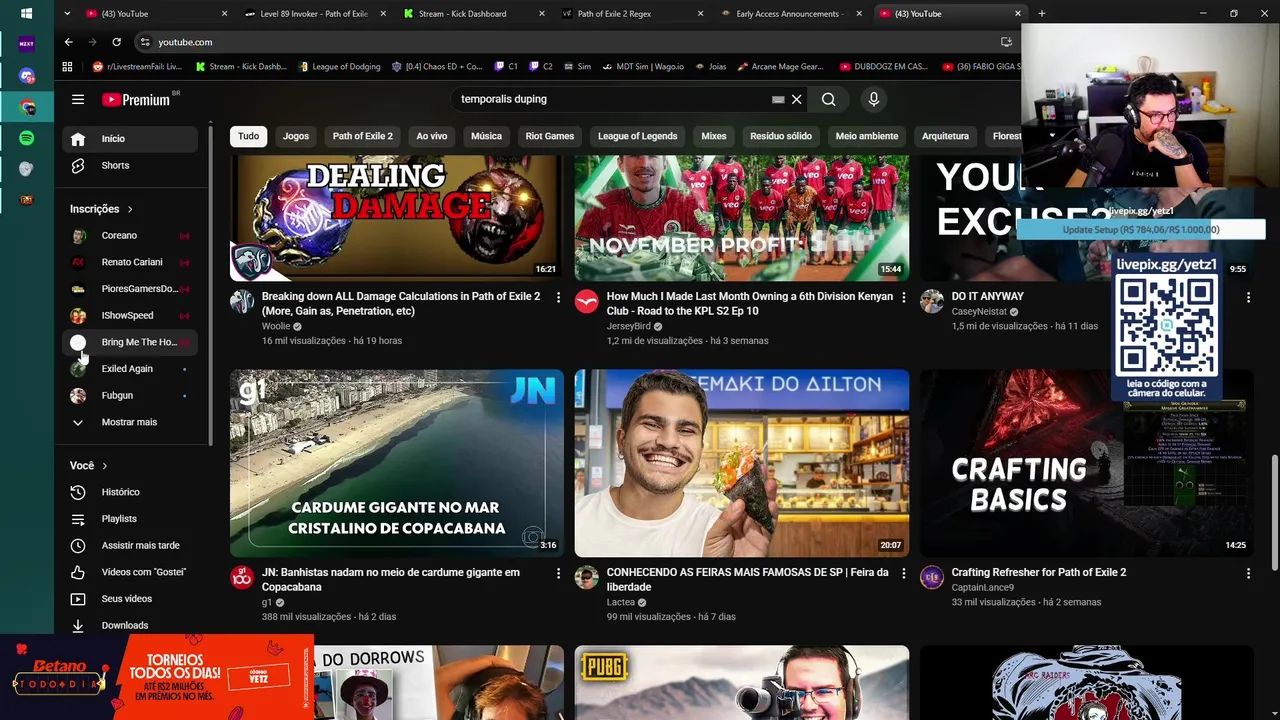The width and height of the screenshot is (1280, 720).
Task: Open Downloads in sidebar
Action: point(130,625)
